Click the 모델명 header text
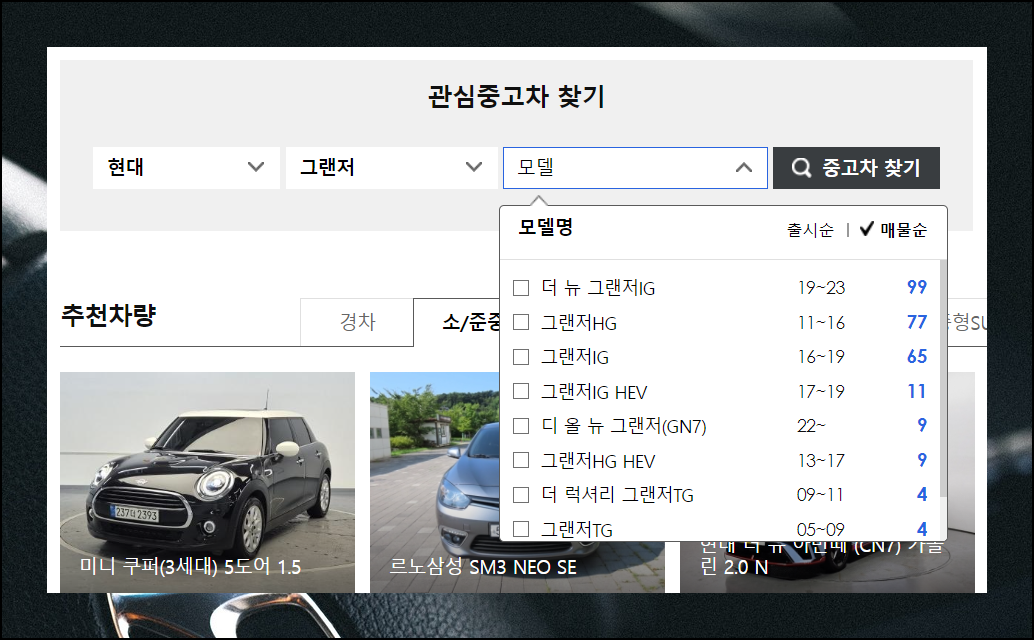 (545, 227)
